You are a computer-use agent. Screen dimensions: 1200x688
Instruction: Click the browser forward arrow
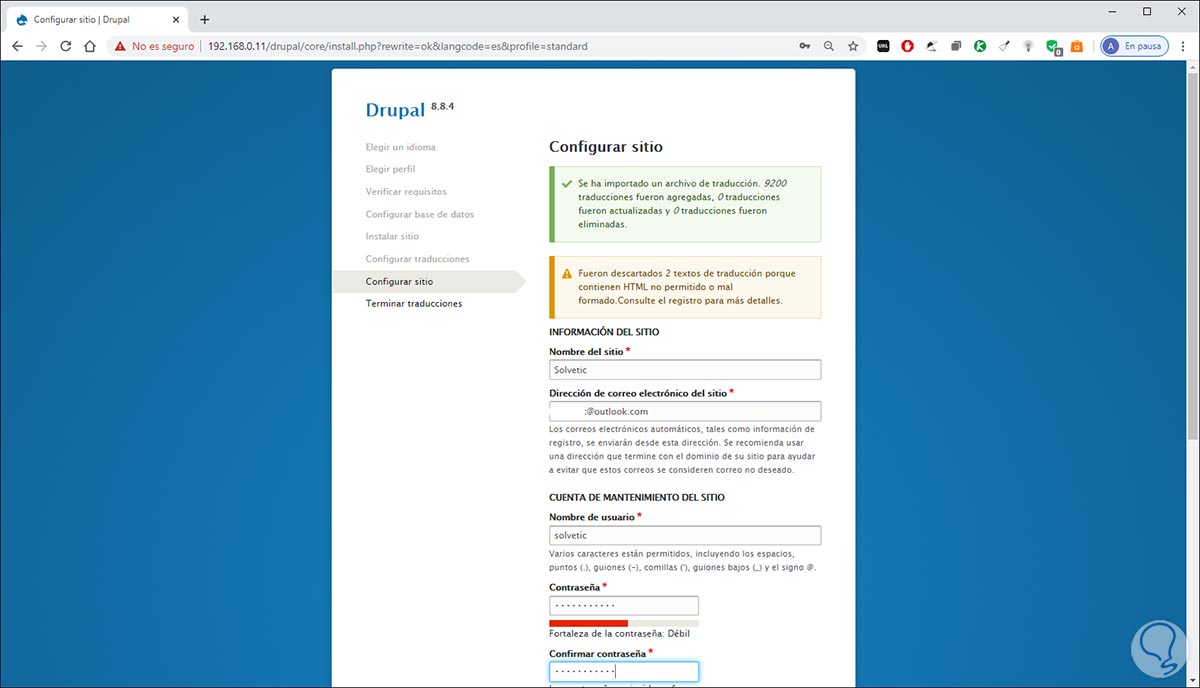coord(41,46)
